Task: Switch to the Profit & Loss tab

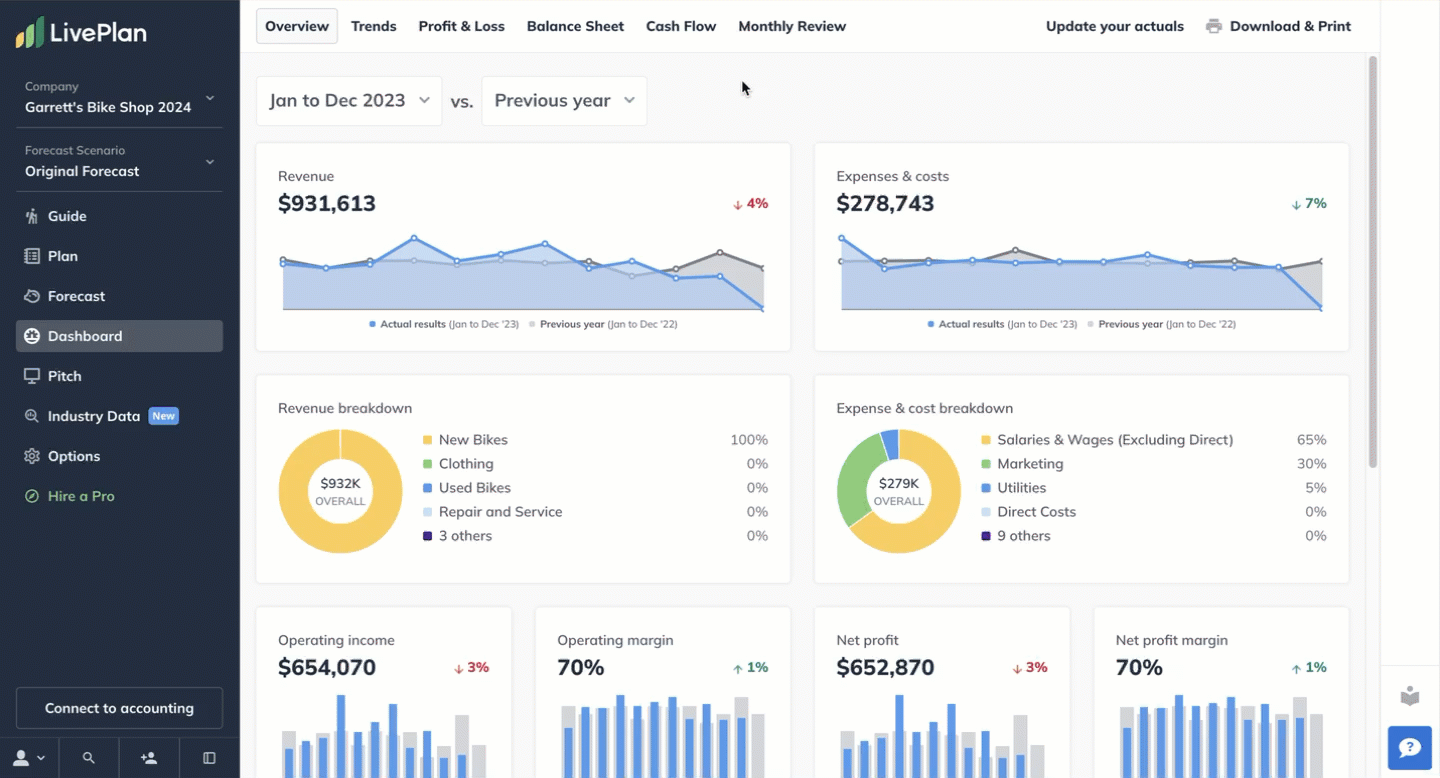Action: coord(461,26)
